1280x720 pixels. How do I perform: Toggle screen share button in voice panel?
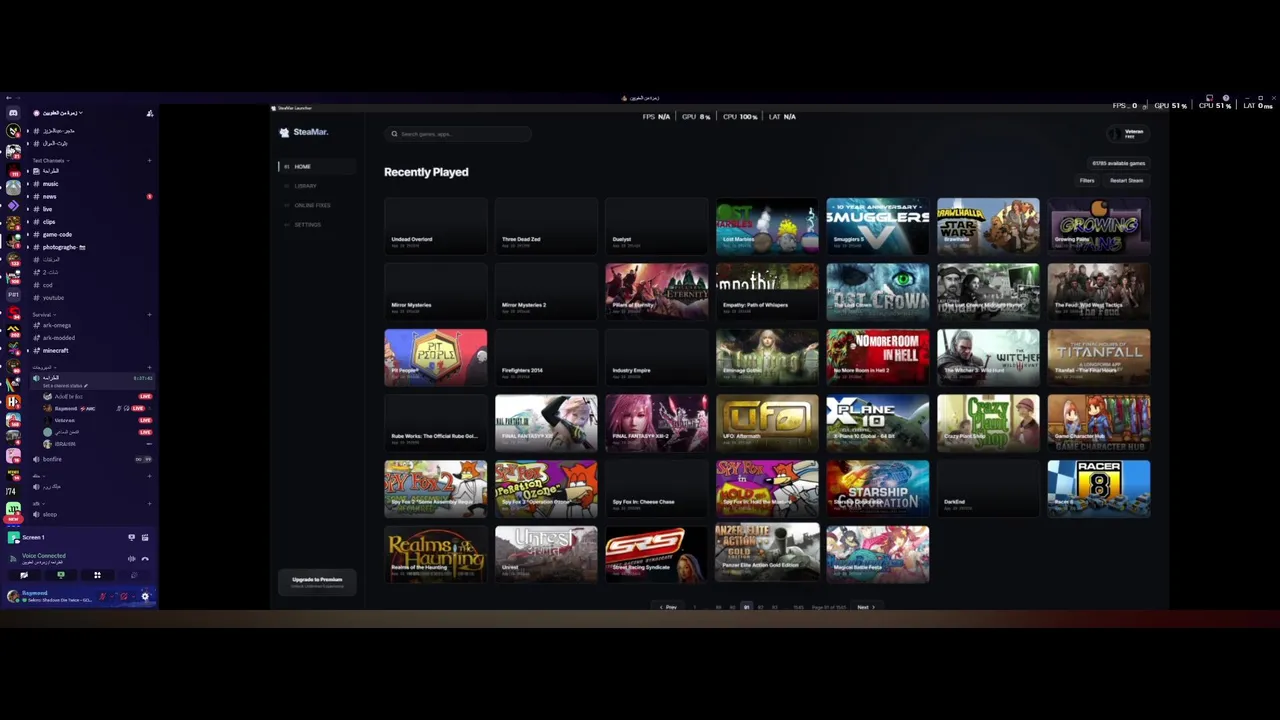[x=61, y=575]
